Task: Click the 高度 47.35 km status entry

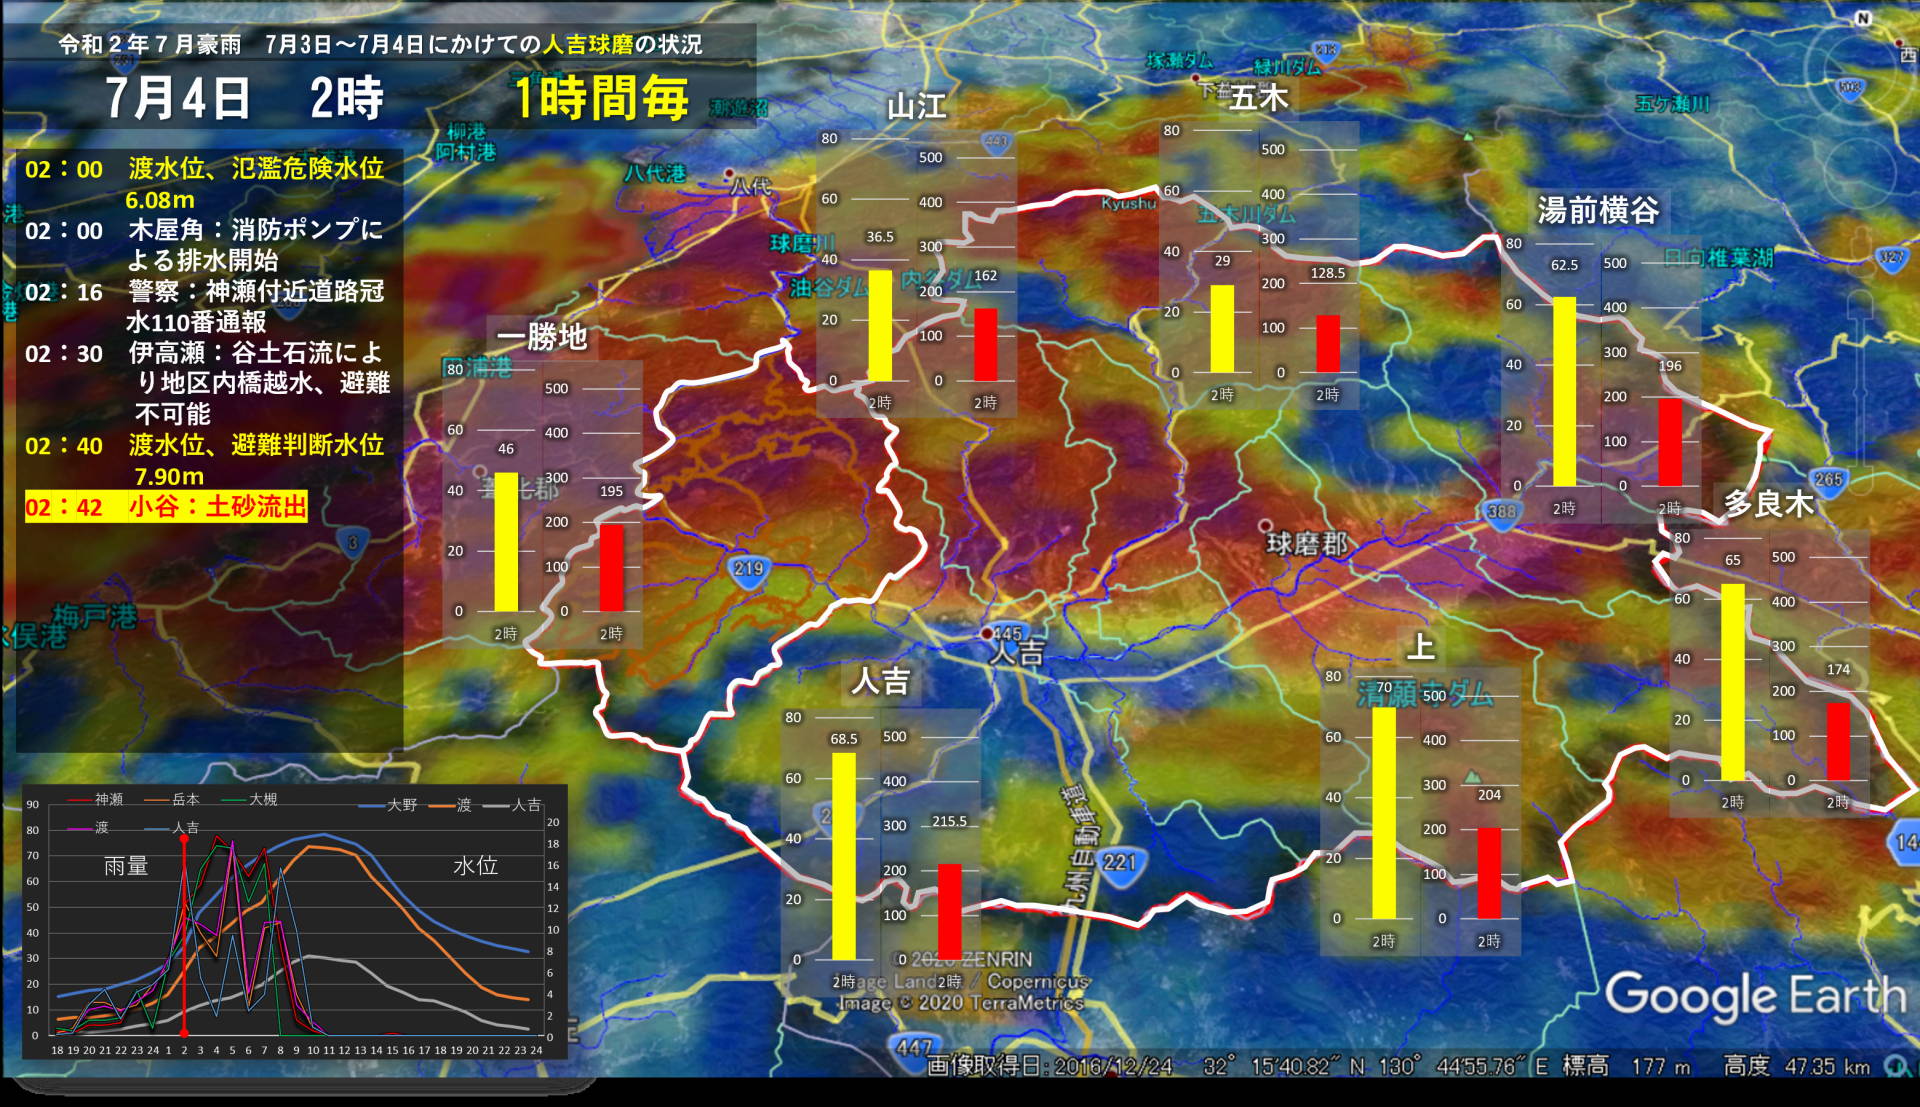Action: click(1796, 1066)
